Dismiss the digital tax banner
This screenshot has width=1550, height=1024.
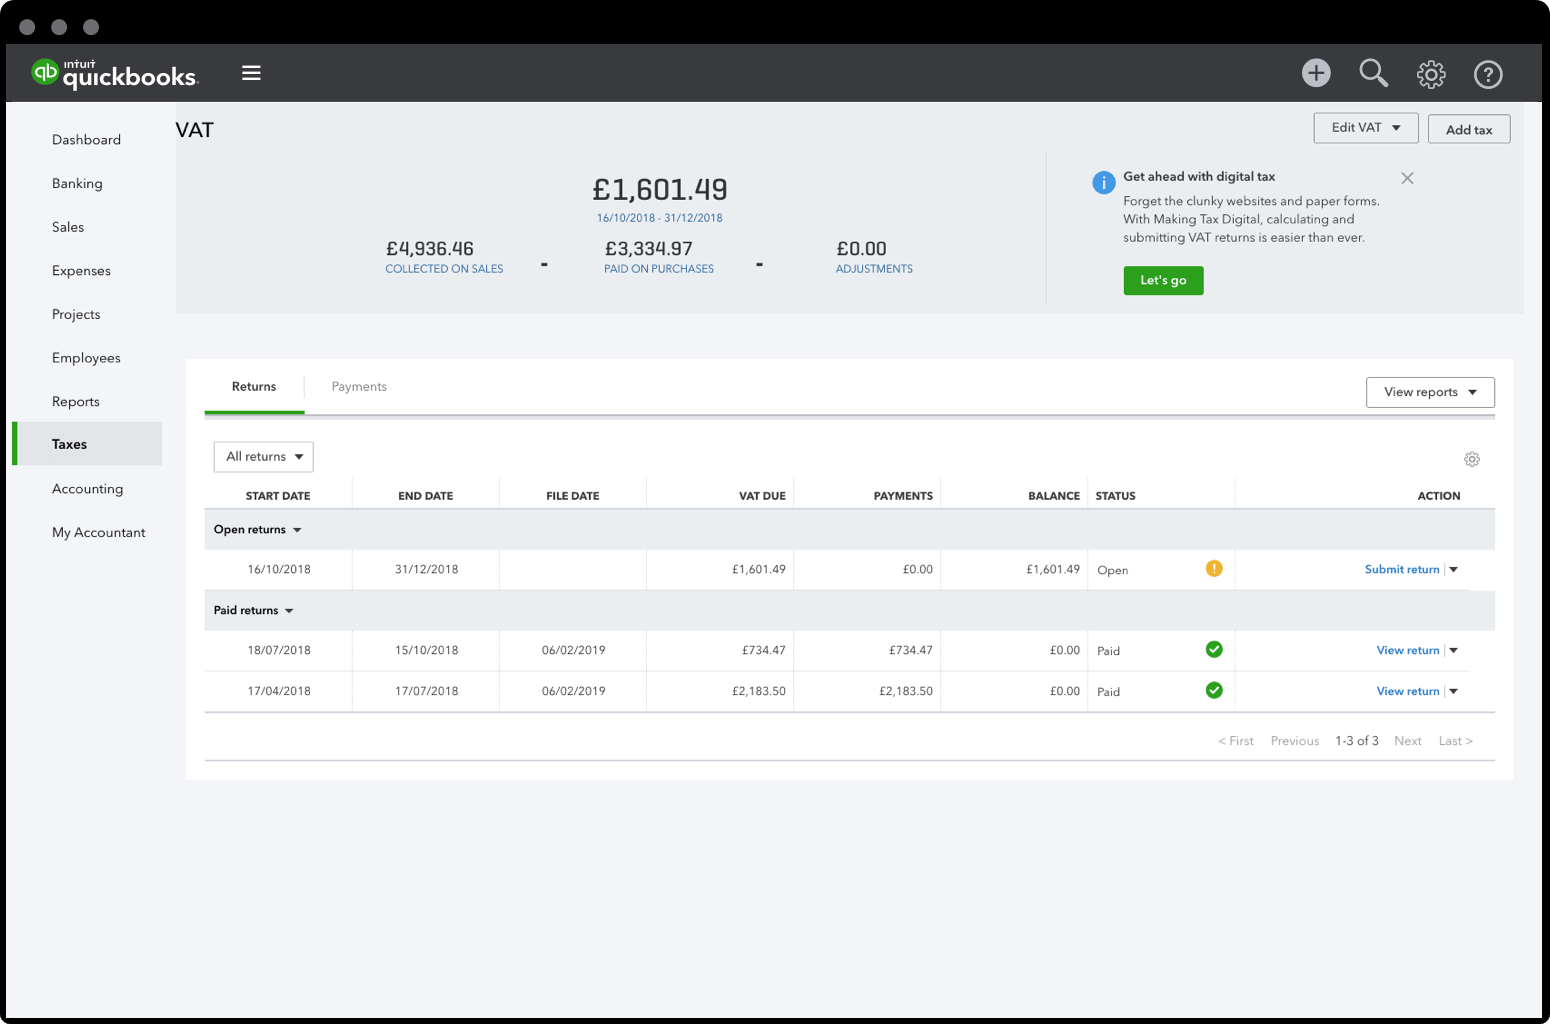1407,177
